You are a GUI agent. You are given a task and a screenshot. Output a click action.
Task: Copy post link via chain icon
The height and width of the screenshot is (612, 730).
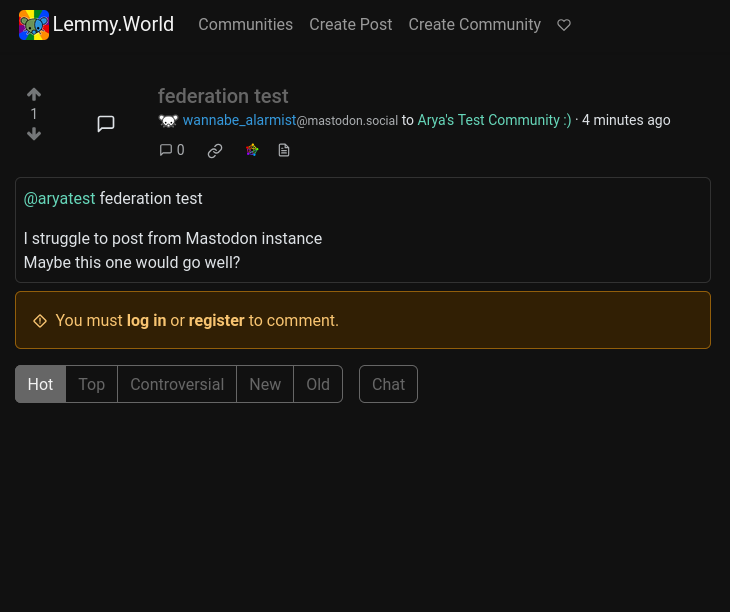point(215,150)
